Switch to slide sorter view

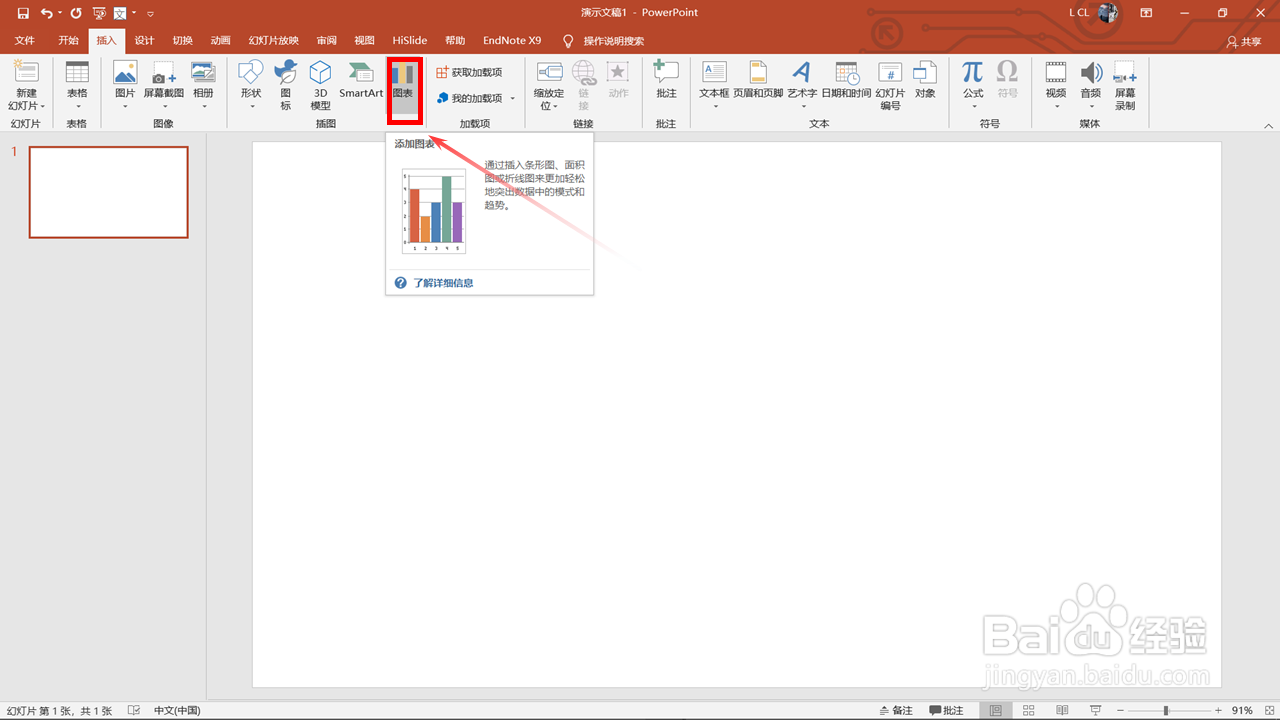(x=1029, y=710)
